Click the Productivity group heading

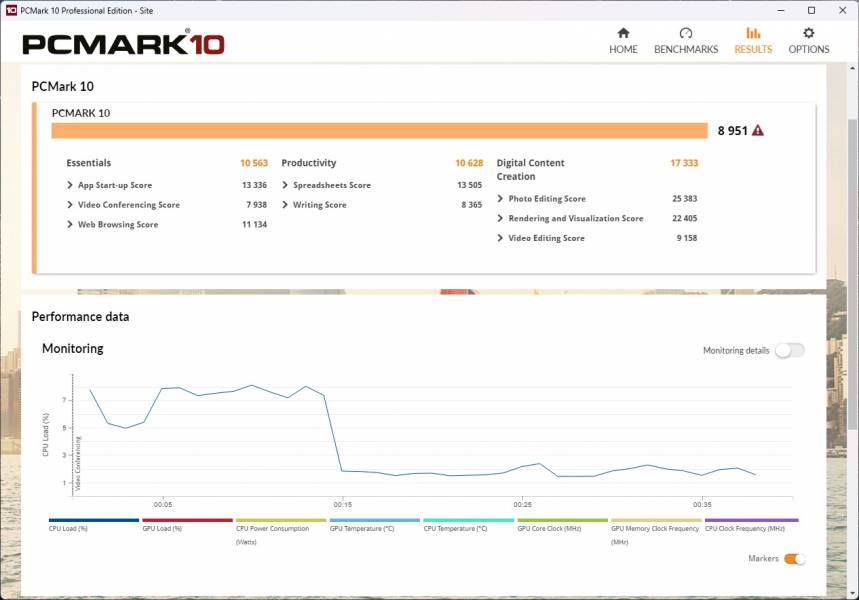click(309, 163)
